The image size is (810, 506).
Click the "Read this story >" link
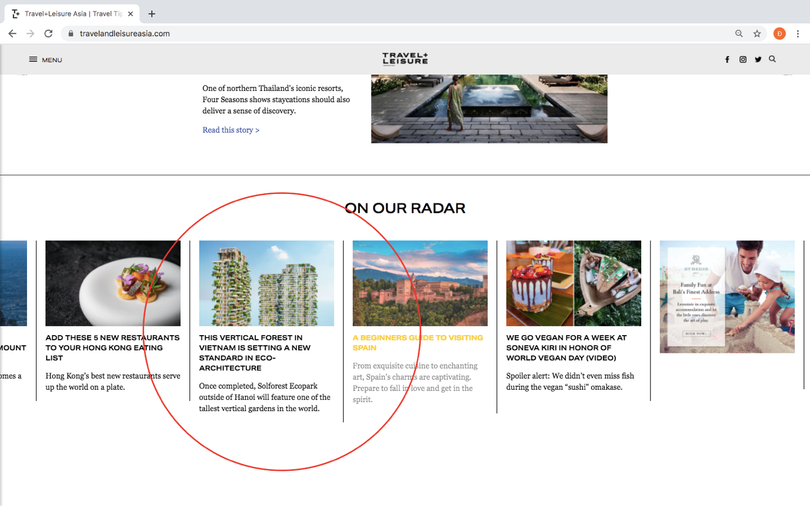tap(231, 130)
